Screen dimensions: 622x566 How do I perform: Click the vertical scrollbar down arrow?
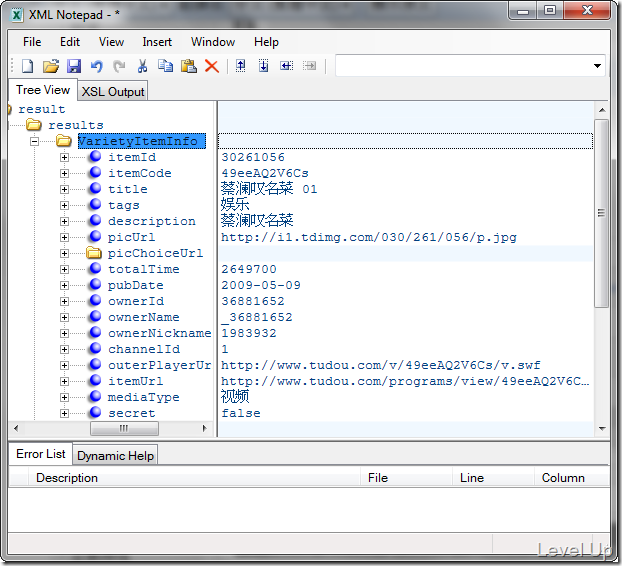602,428
